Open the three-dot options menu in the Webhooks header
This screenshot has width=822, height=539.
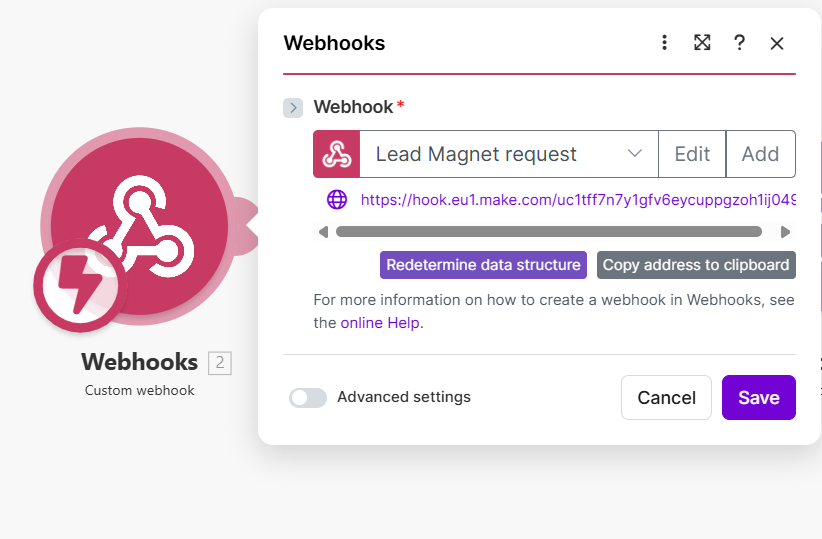(x=664, y=43)
